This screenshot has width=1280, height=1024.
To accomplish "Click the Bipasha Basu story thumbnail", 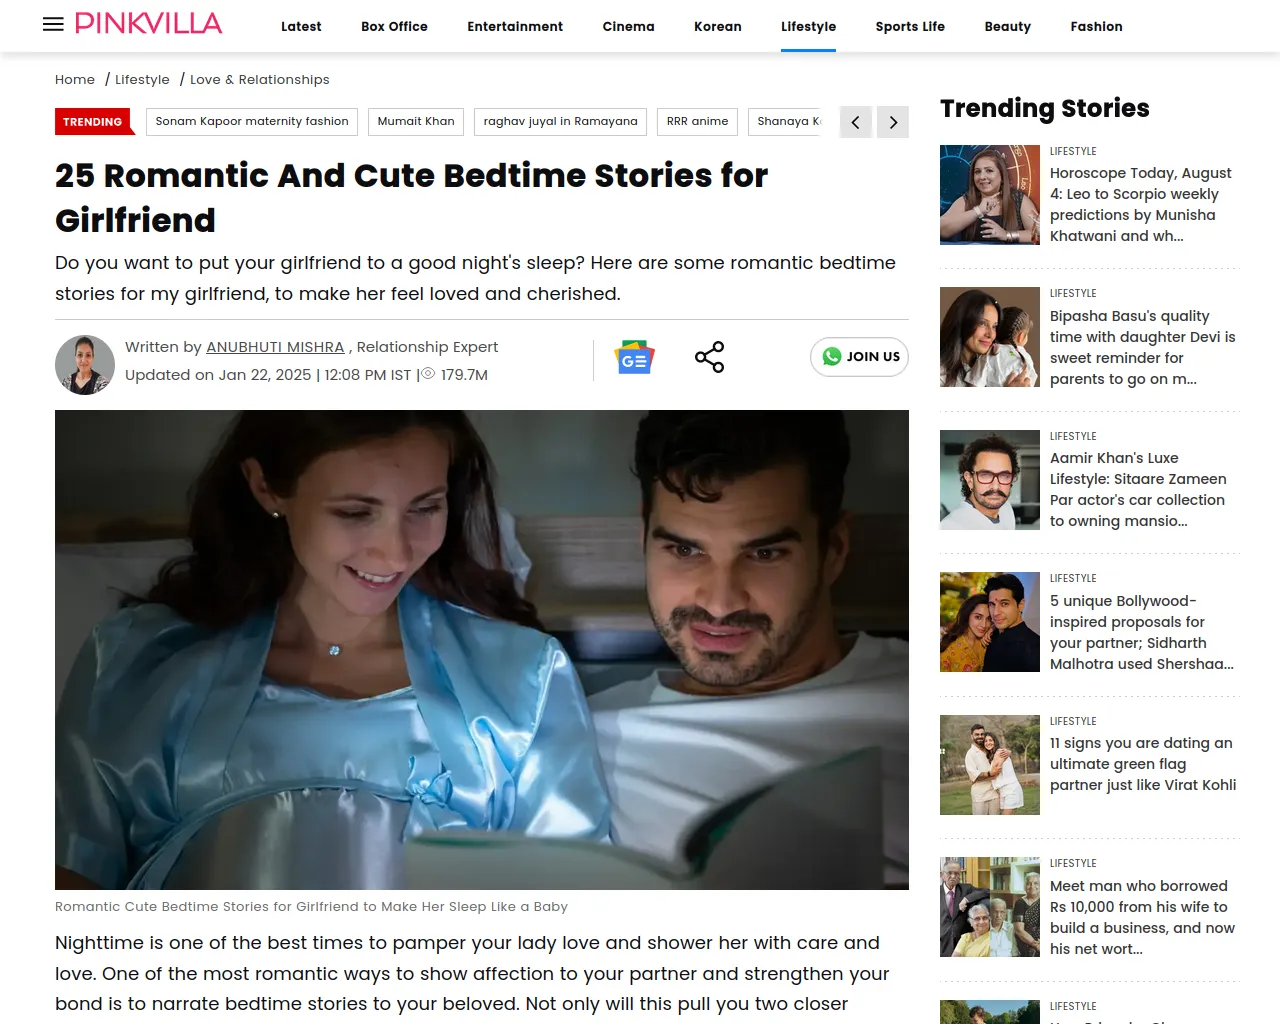I will [990, 337].
